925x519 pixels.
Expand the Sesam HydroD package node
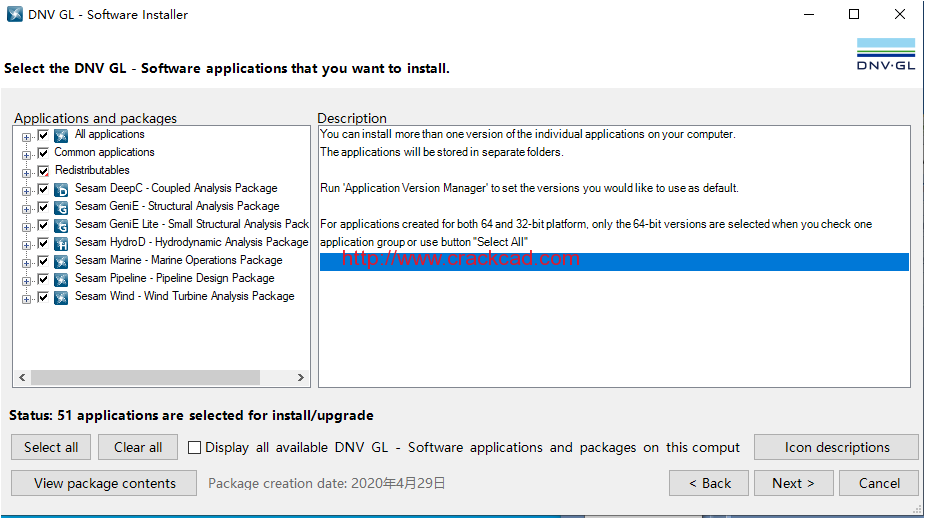26,245
